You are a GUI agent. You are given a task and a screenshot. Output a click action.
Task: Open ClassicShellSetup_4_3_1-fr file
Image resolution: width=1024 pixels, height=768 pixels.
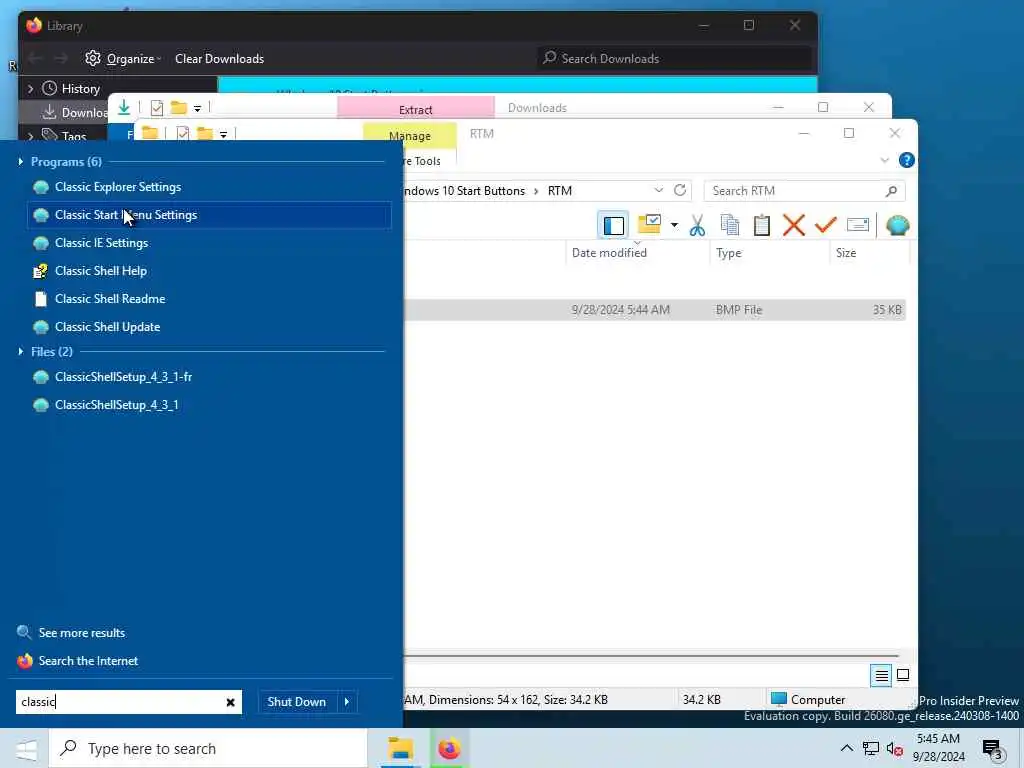[x=123, y=377]
